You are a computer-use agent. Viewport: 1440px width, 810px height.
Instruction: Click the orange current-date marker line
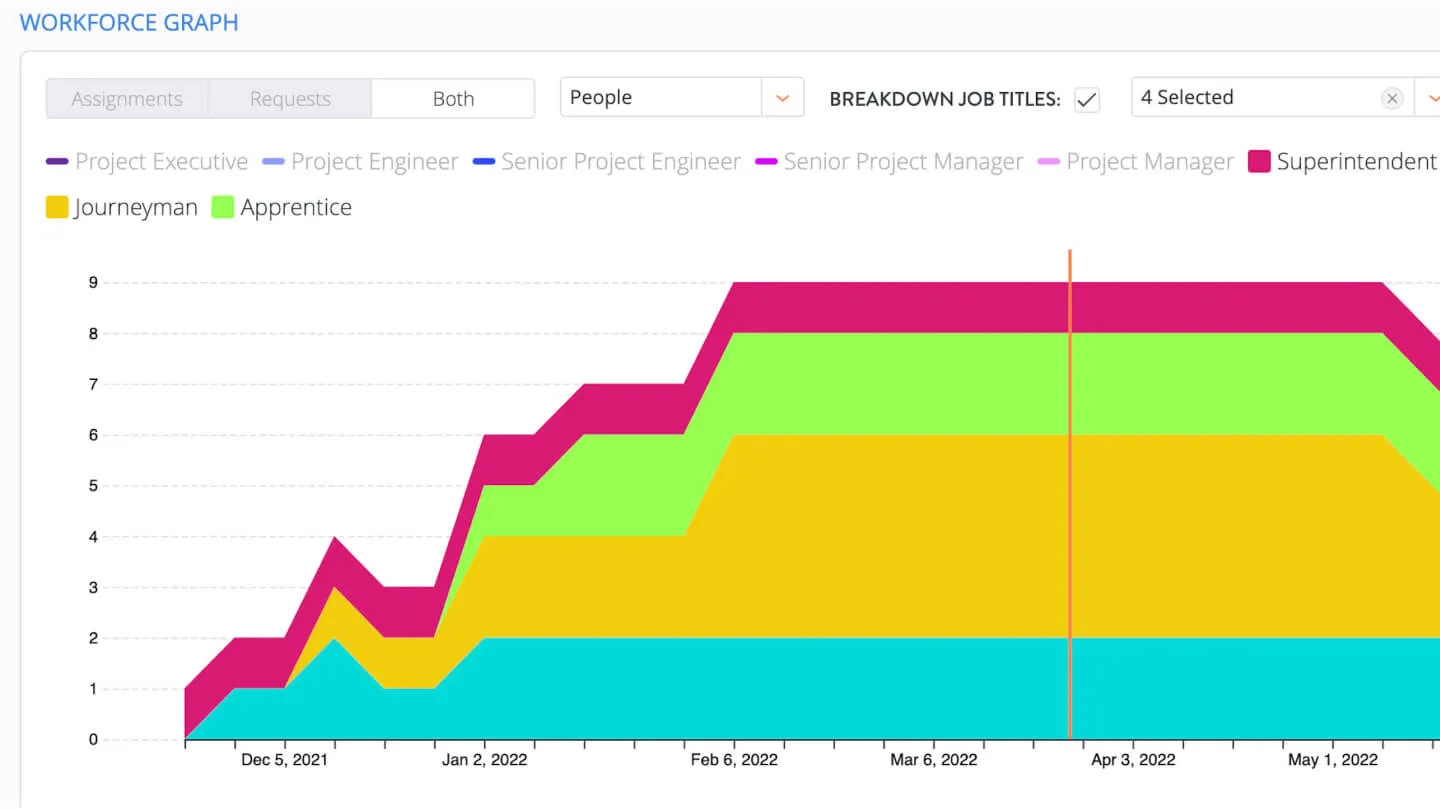click(x=1070, y=500)
